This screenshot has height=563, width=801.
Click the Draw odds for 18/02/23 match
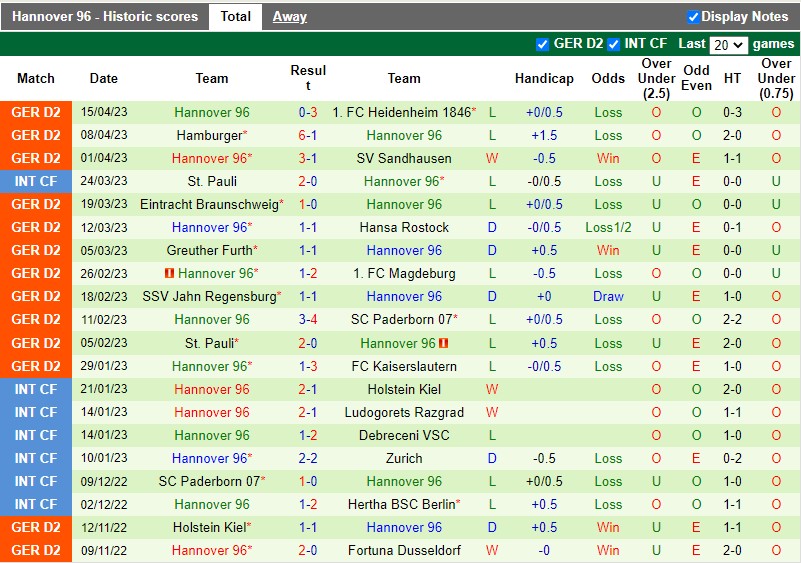[x=608, y=296]
